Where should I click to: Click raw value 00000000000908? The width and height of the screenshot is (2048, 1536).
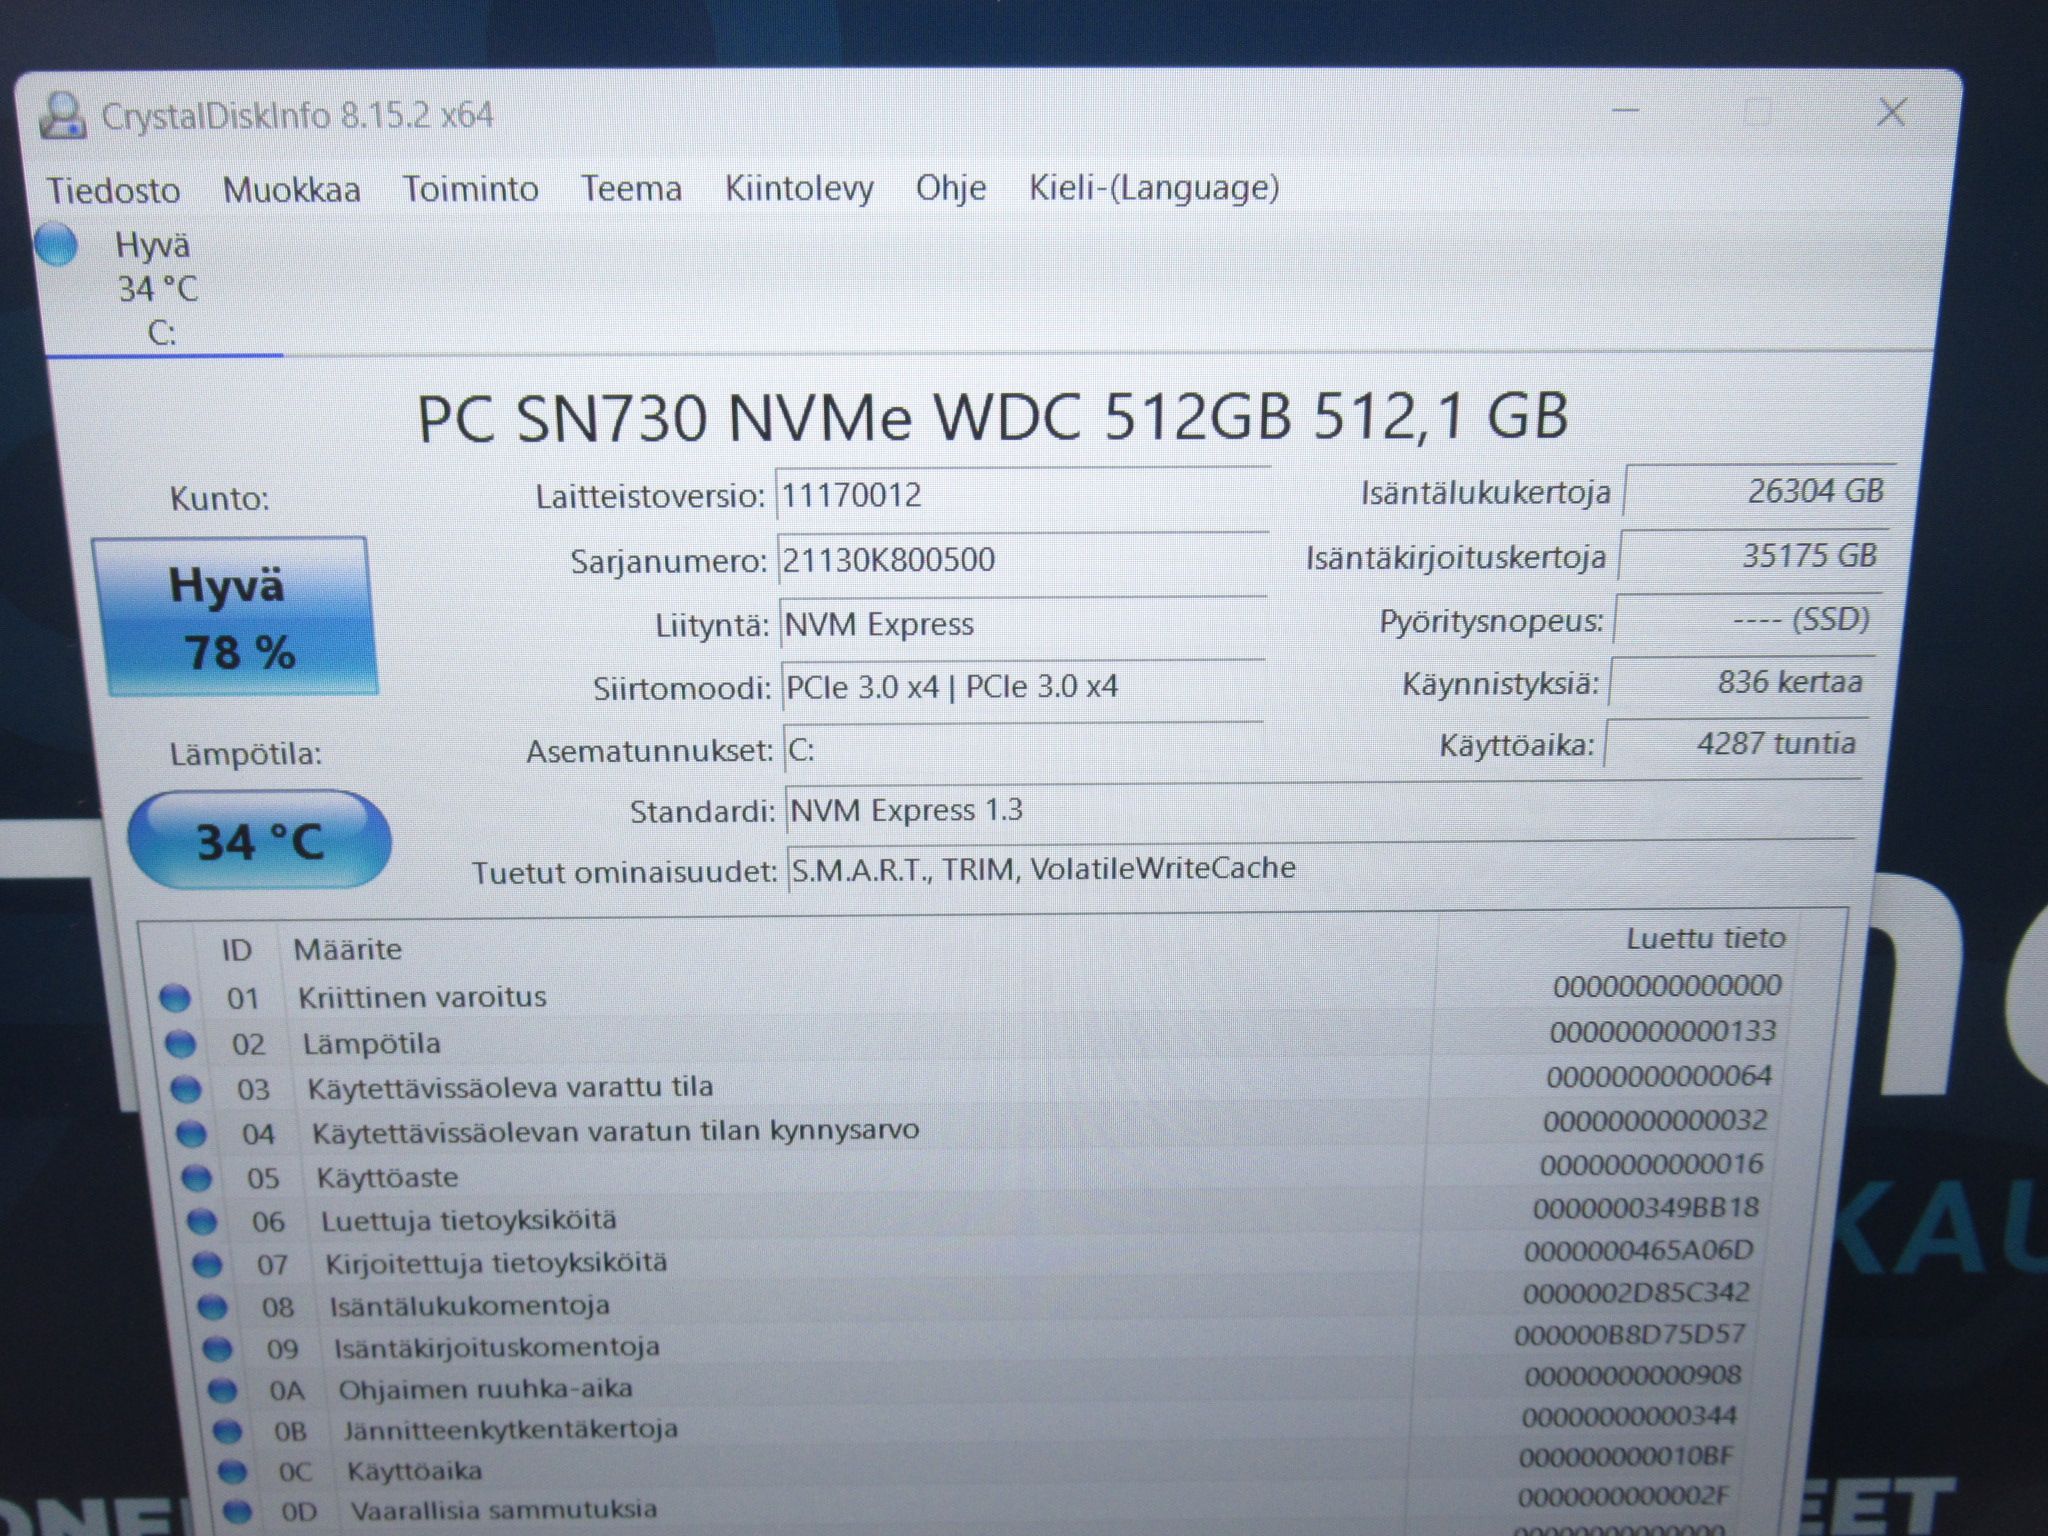[1632, 1377]
